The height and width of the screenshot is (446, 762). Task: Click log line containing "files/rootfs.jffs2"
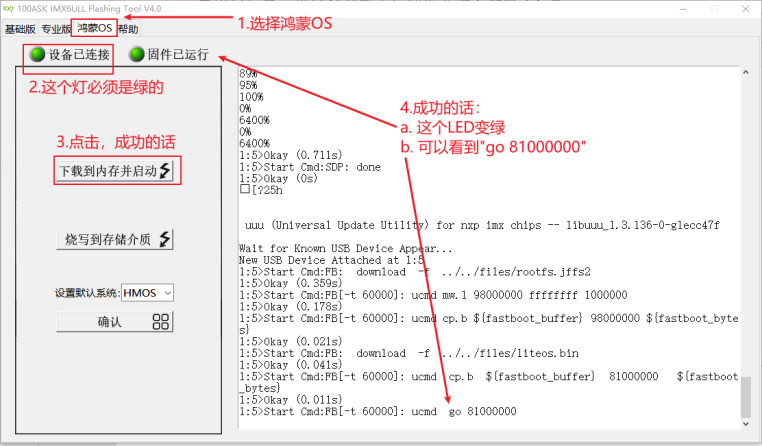(415, 272)
